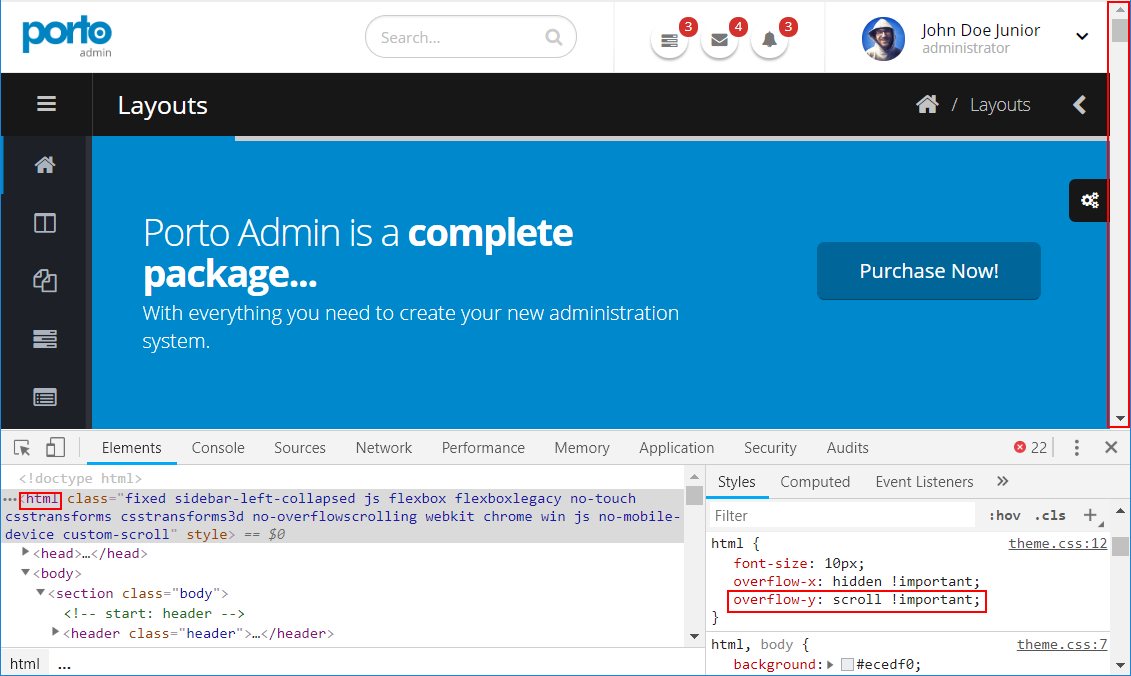Open the Audits tab
Viewport: 1131px width, 676px height.
(847, 447)
